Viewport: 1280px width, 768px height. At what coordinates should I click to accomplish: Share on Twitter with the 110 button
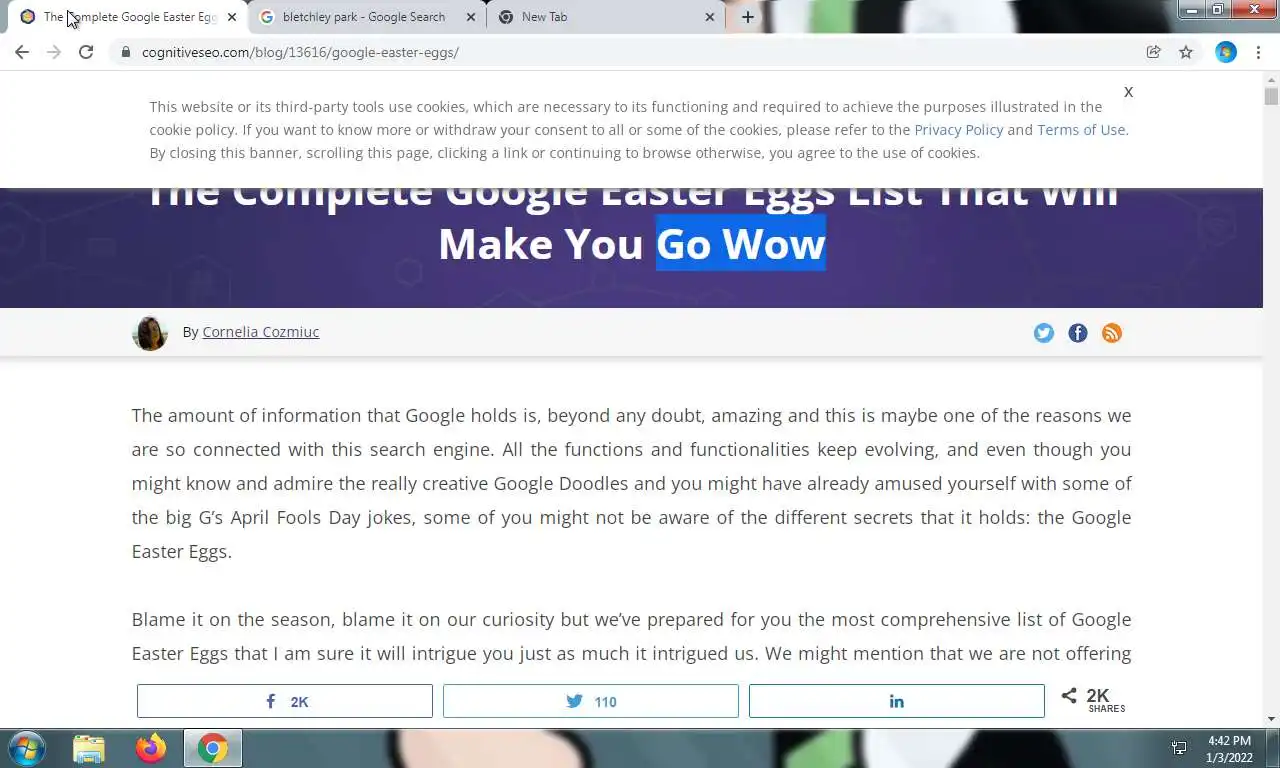[x=591, y=701]
